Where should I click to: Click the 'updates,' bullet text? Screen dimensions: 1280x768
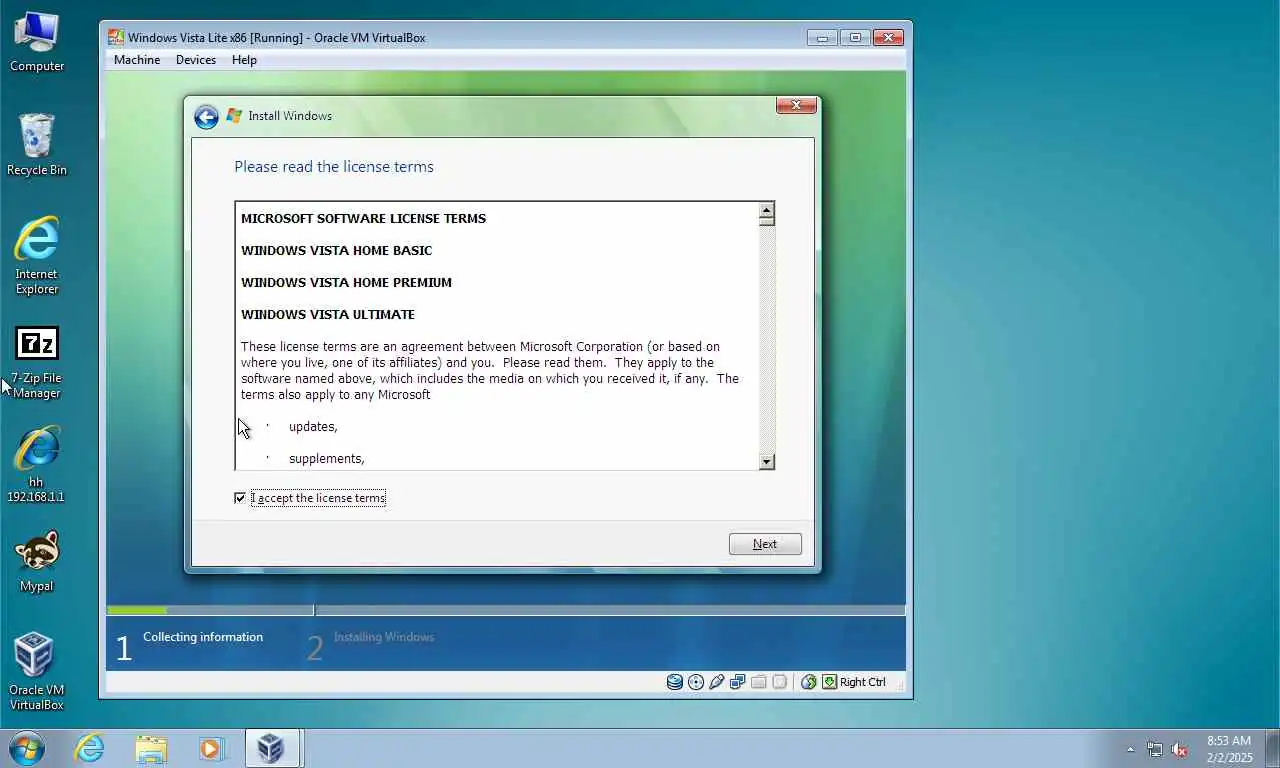coord(313,427)
